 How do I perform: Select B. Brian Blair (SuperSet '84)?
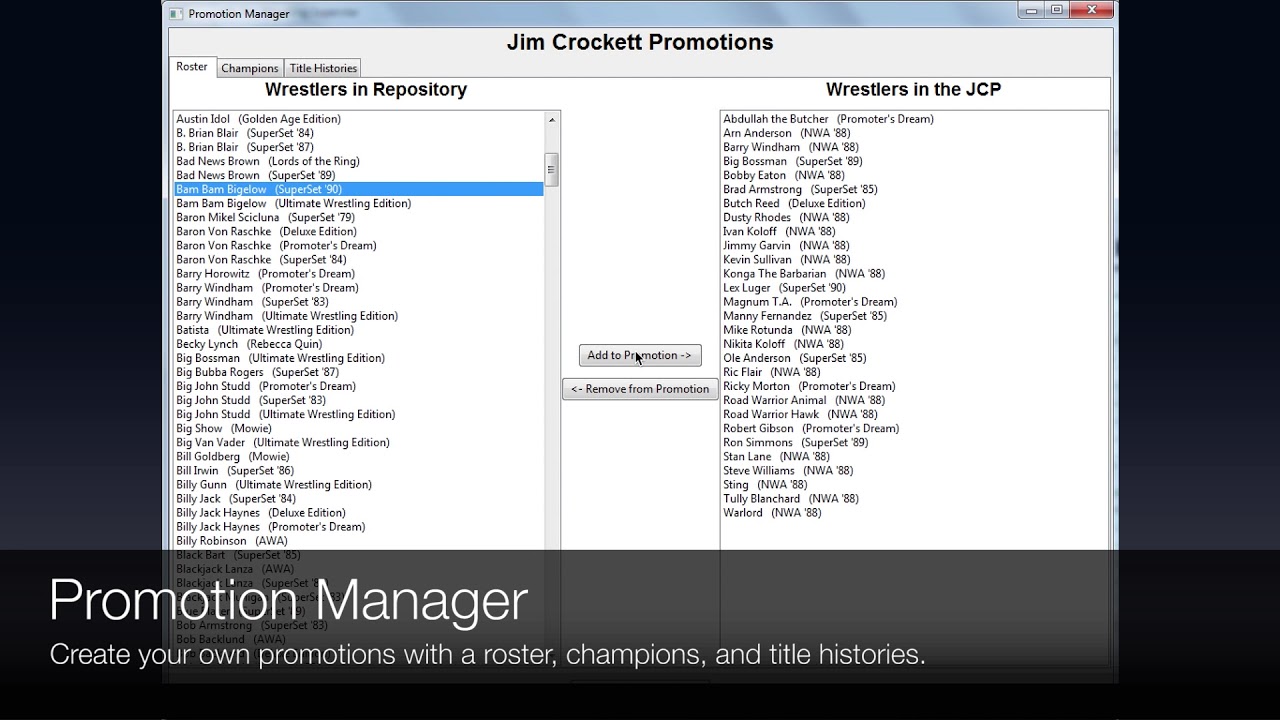[x=359, y=133]
